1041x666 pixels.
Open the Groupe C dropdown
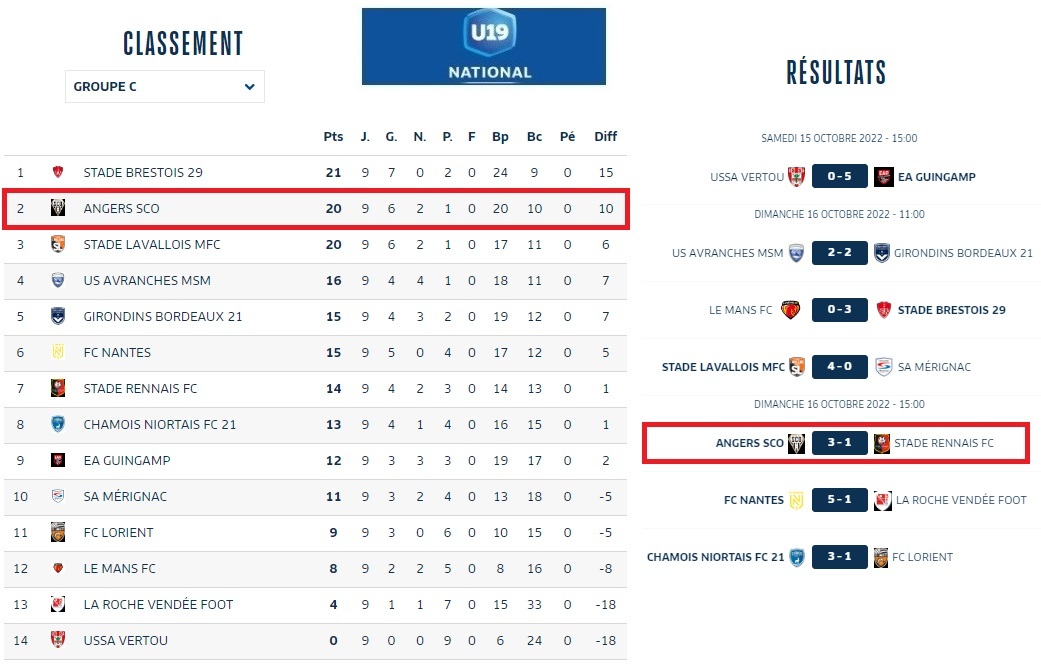(x=165, y=87)
